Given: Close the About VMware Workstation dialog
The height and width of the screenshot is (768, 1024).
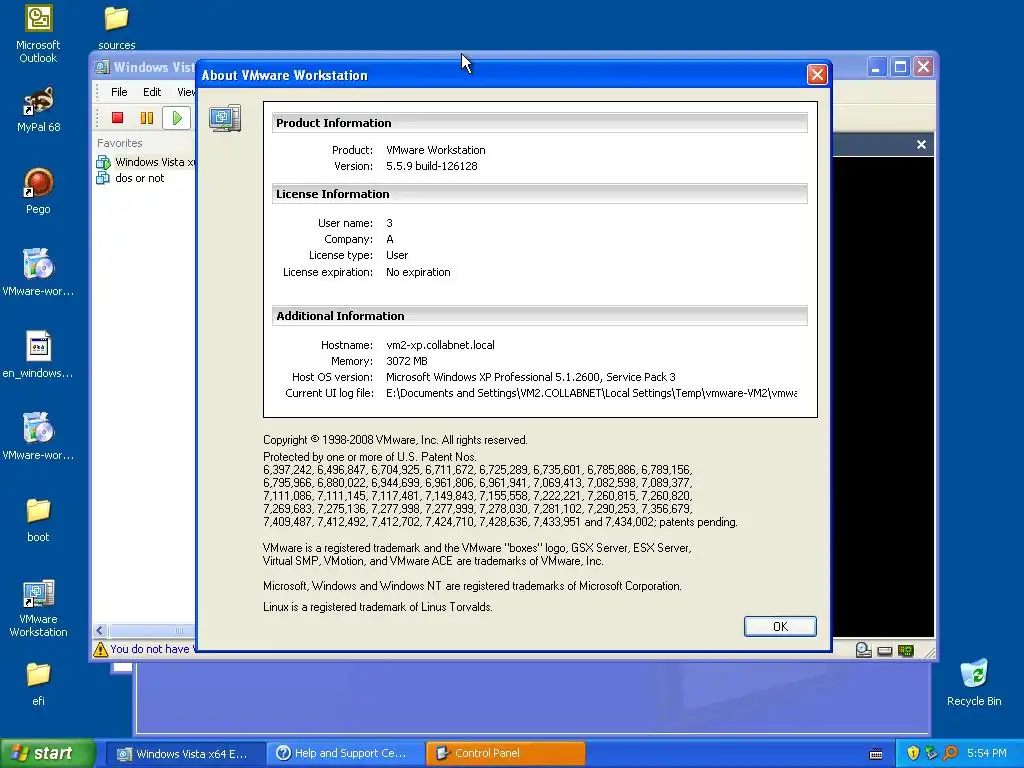Looking at the screenshot, I should tap(817, 75).
